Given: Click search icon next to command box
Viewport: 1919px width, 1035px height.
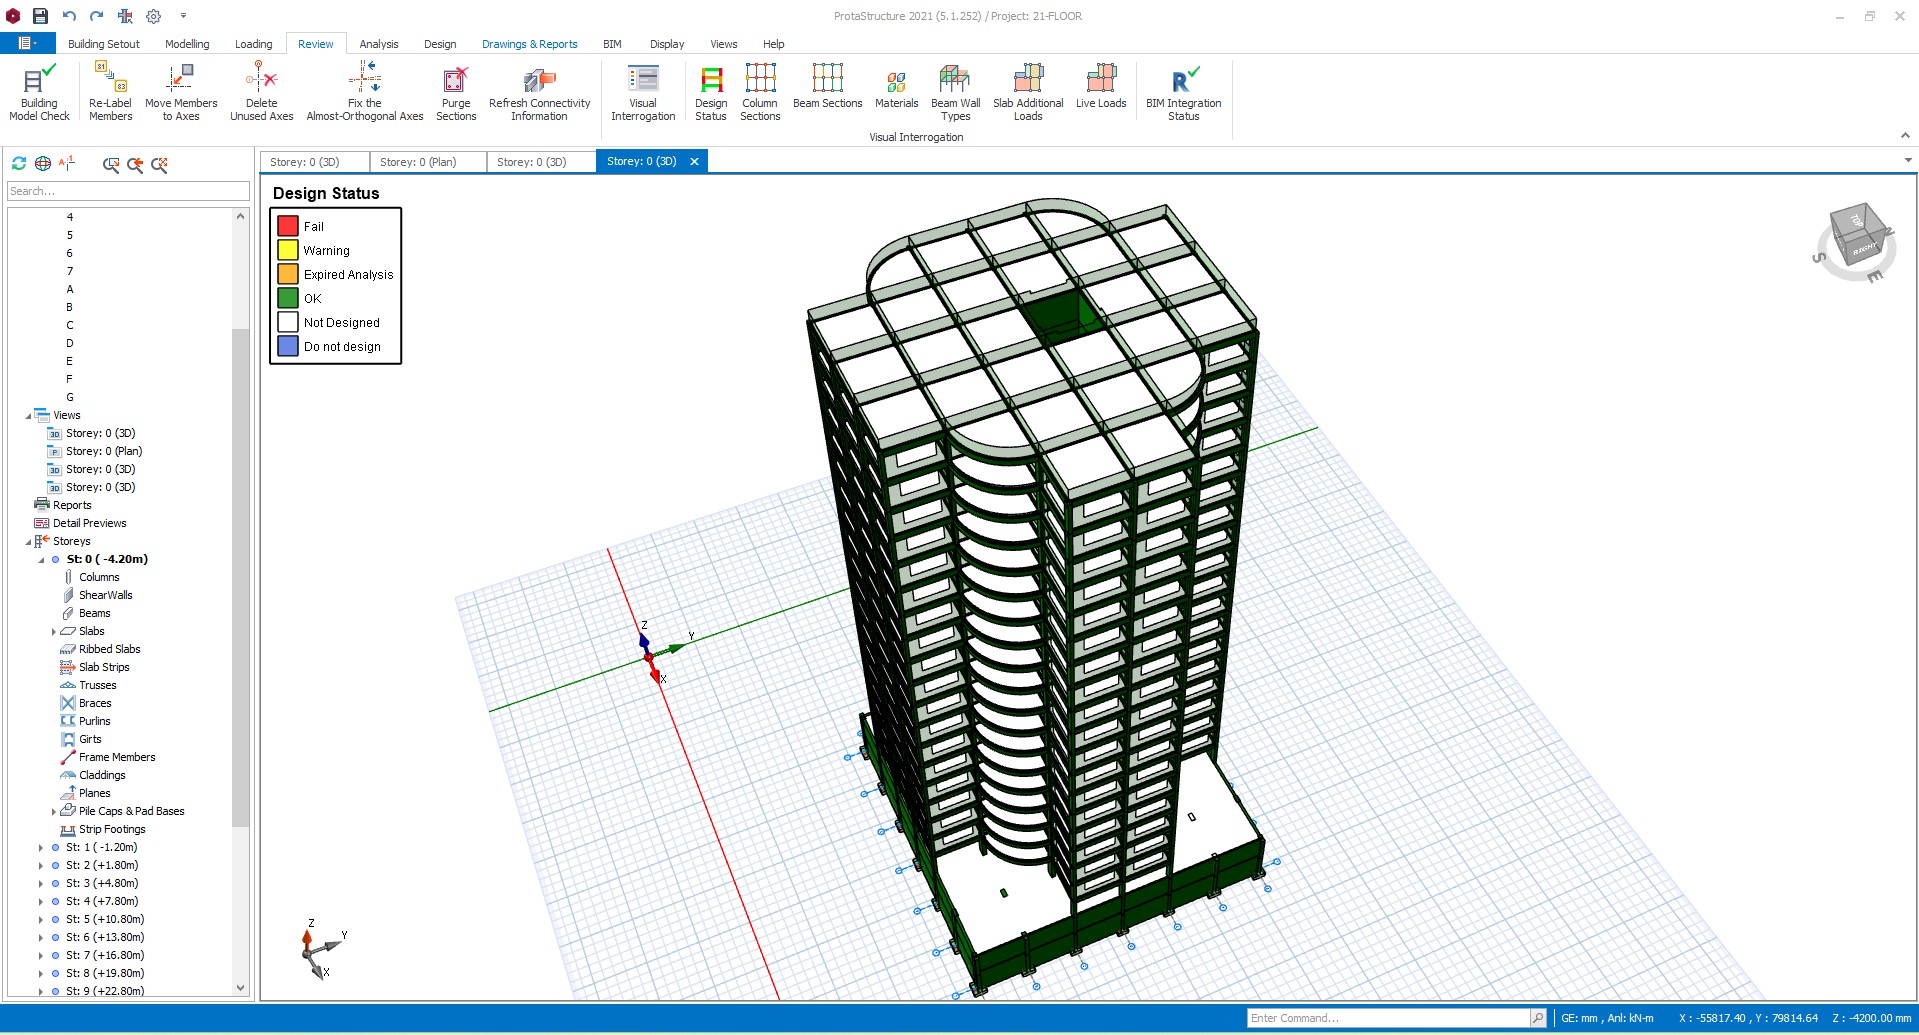Looking at the screenshot, I should pyautogui.click(x=1538, y=1018).
